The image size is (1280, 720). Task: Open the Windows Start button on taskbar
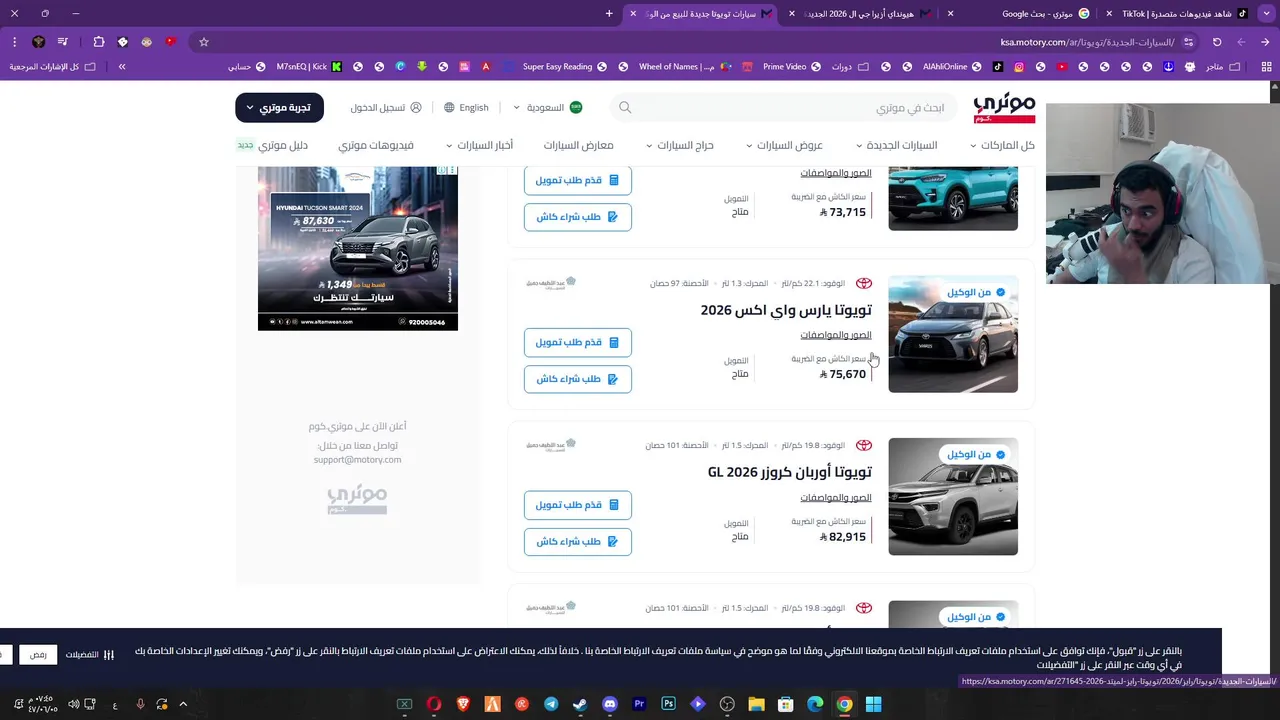tap(873, 704)
